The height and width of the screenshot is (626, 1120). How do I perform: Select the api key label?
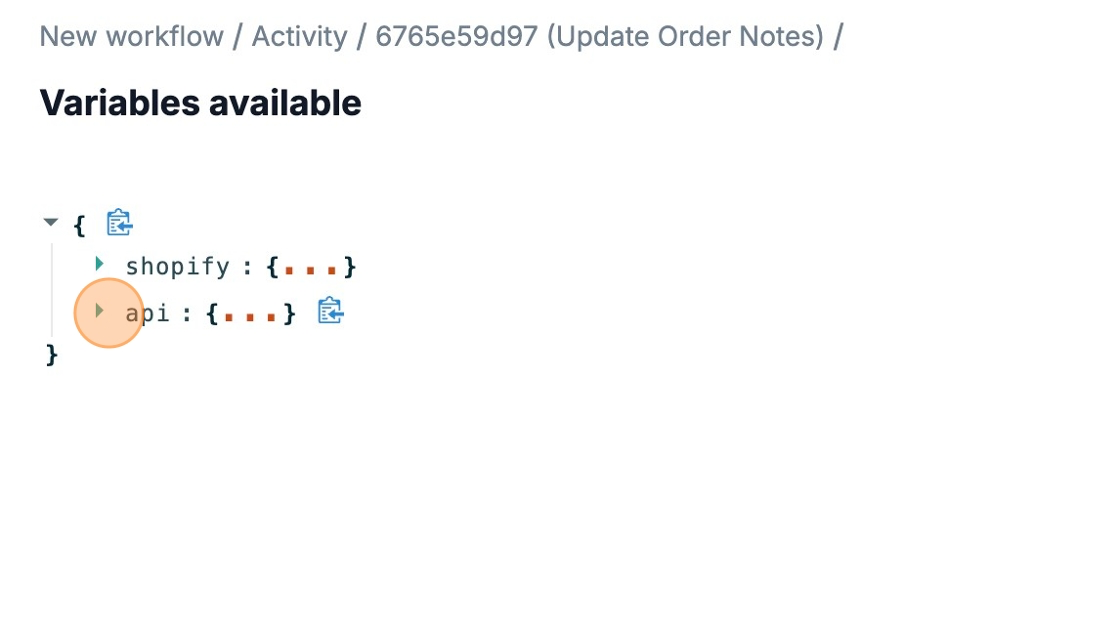(147, 313)
